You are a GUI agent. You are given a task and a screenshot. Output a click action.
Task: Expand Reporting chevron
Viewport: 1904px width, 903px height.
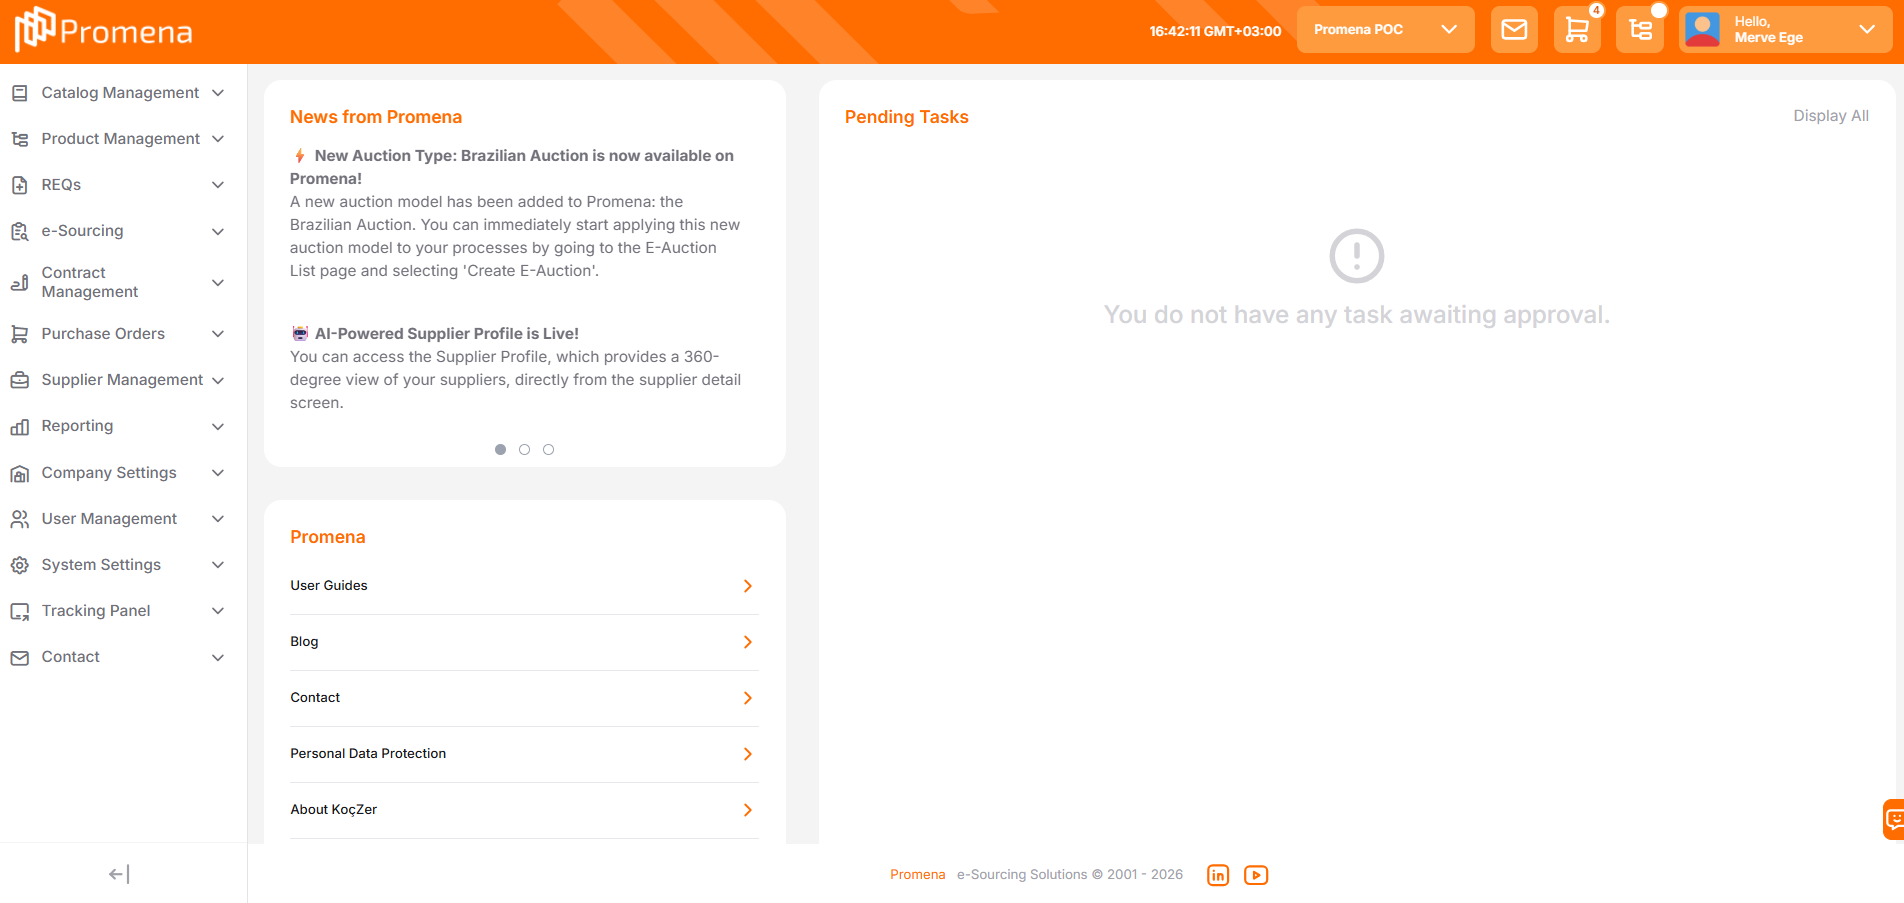[218, 426]
